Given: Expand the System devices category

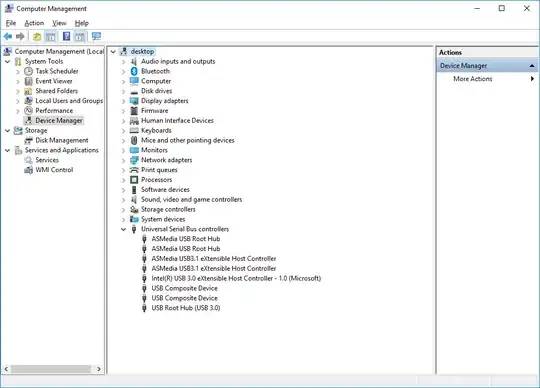Looking at the screenshot, I should [x=123, y=220].
